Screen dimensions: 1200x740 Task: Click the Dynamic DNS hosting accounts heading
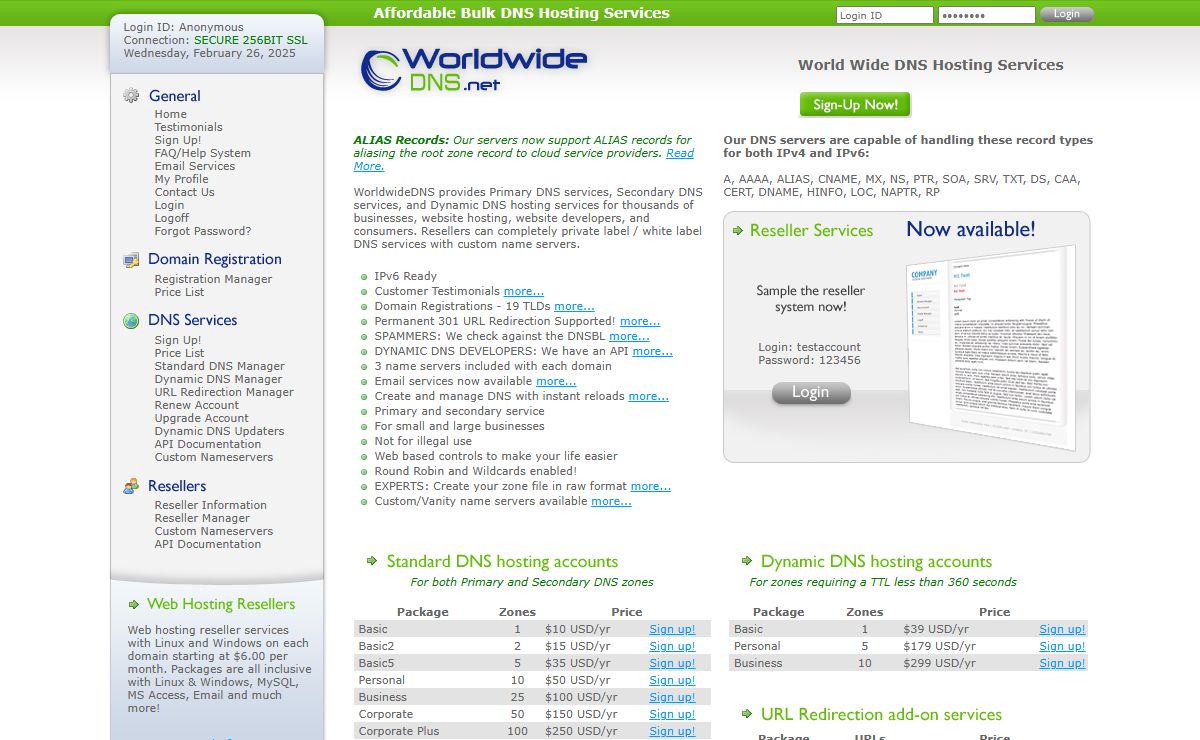point(876,562)
